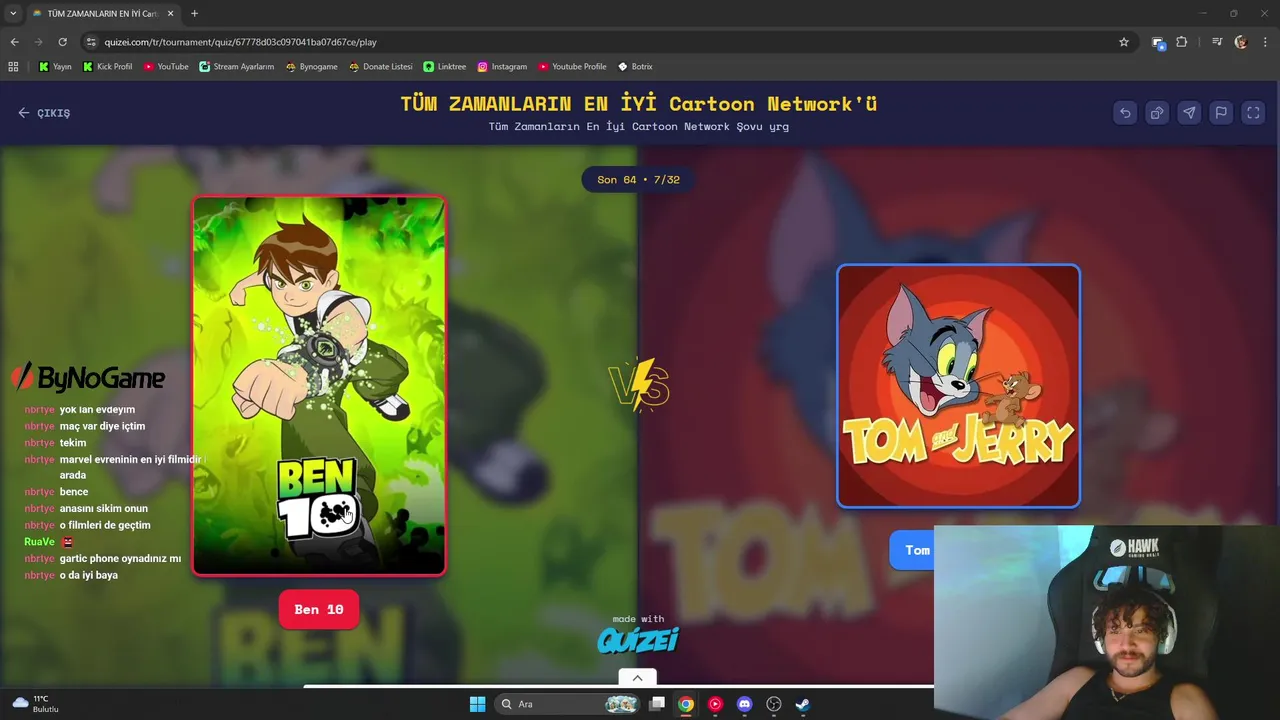
Task: Toggle fullscreen mode icon
Action: 1253,113
